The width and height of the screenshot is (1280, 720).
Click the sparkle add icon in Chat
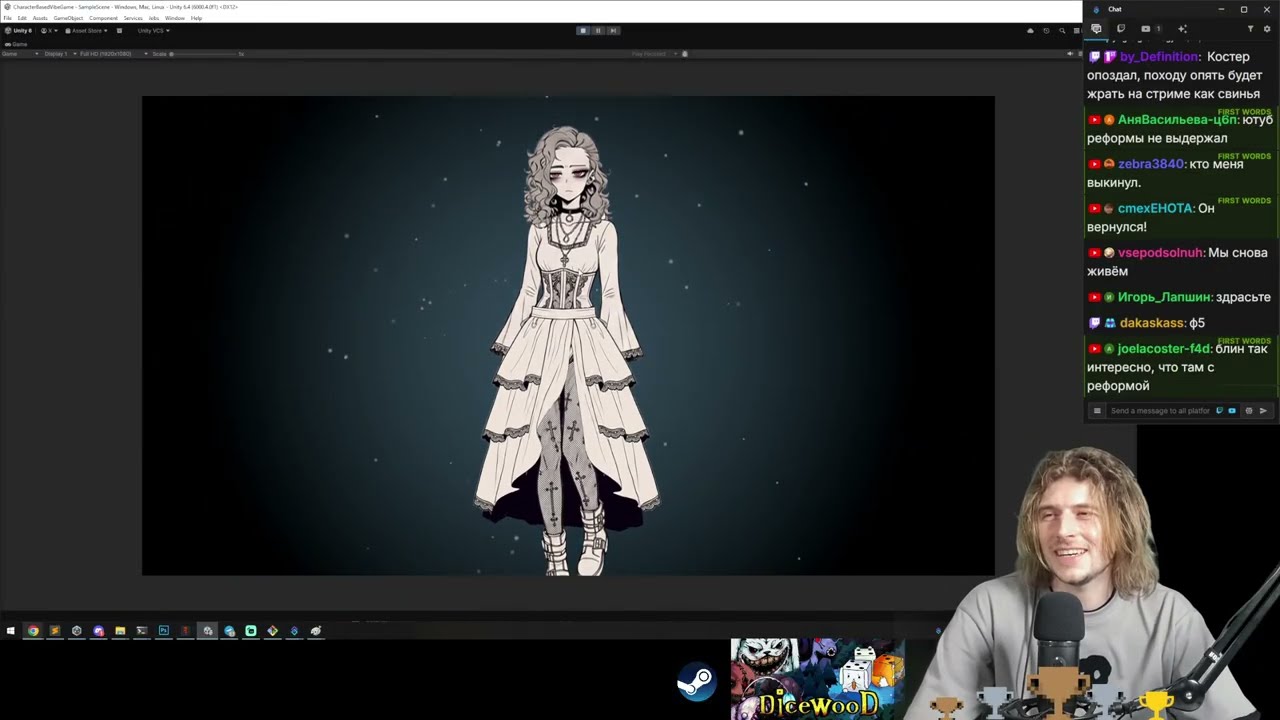(x=1182, y=29)
